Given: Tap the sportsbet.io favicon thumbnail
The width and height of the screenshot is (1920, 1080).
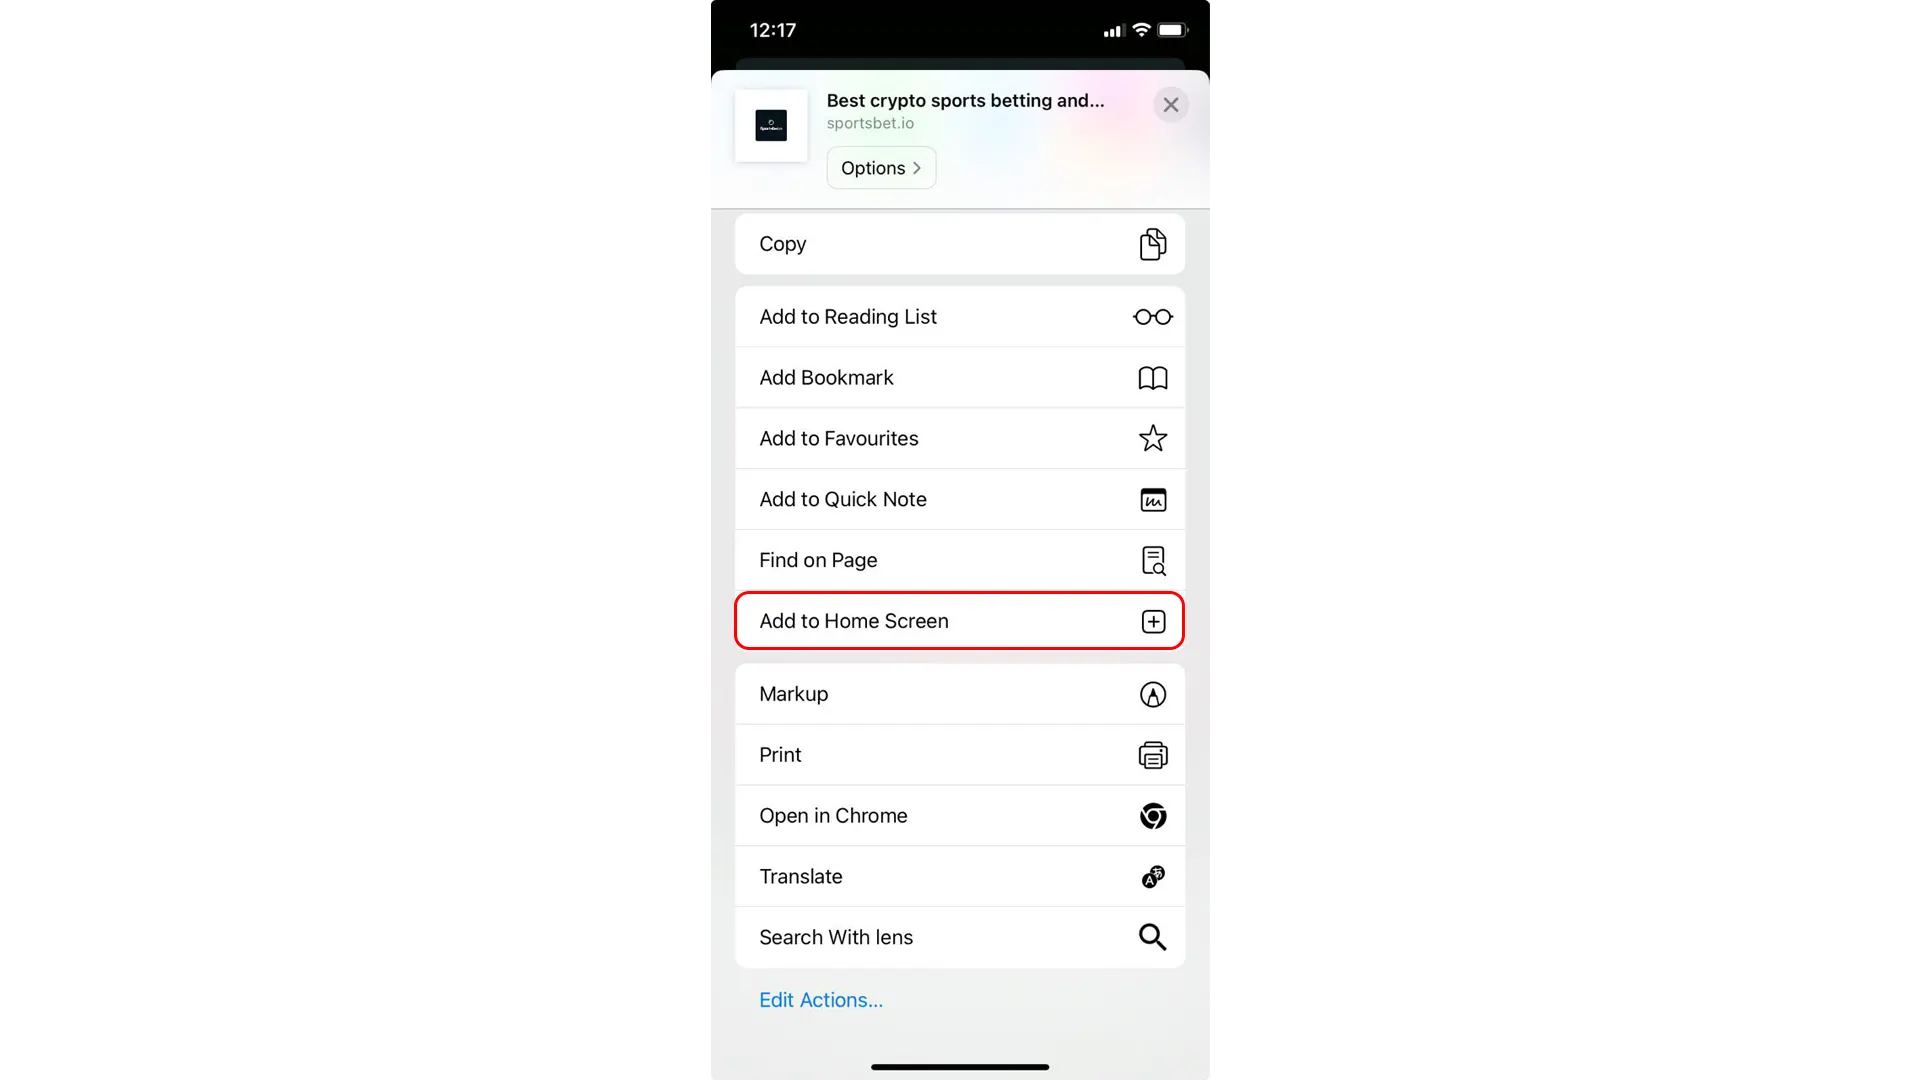Looking at the screenshot, I should [x=770, y=125].
